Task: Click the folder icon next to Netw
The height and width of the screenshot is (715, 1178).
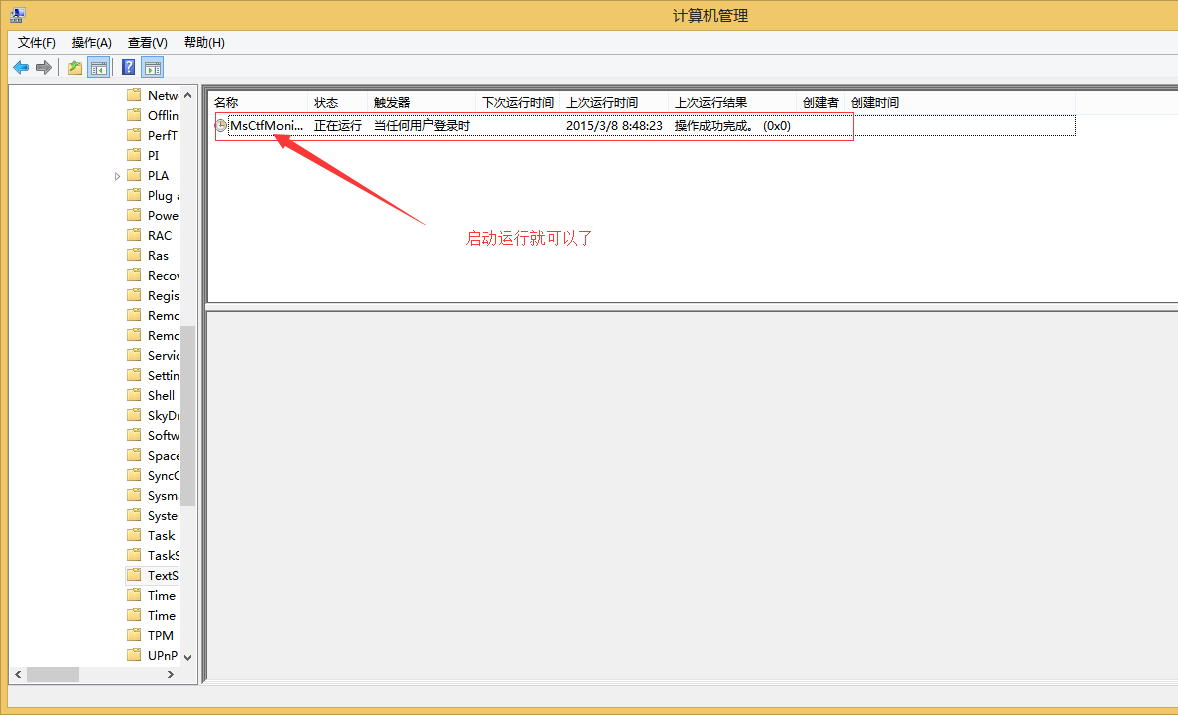Action: click(x=134, y=95)
